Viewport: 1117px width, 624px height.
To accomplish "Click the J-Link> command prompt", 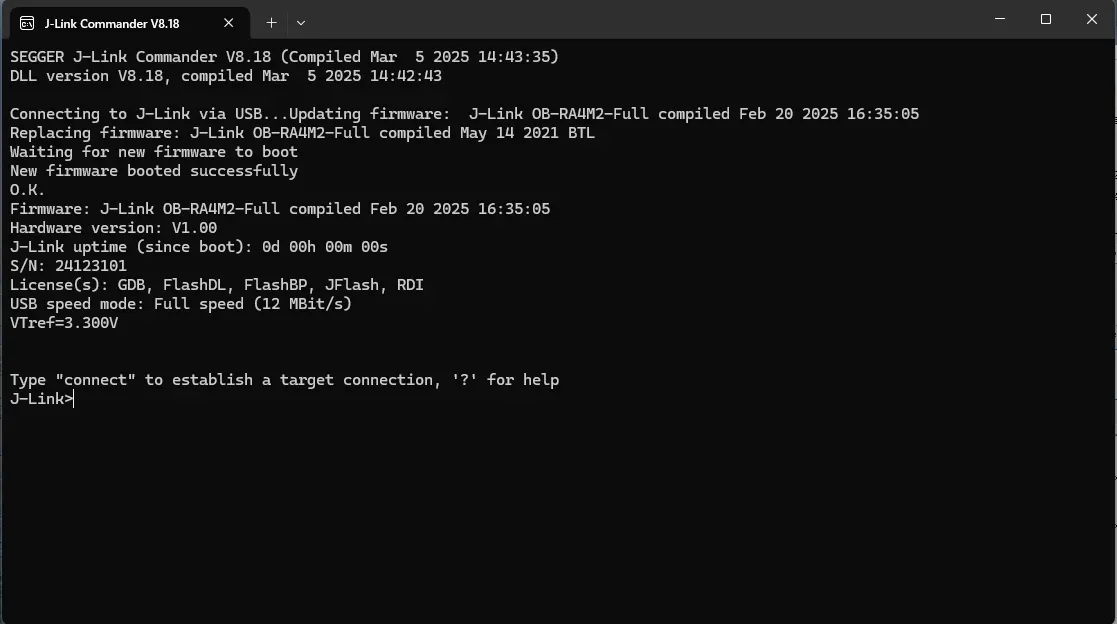I will pyautogui.click(x=42, y=399).
